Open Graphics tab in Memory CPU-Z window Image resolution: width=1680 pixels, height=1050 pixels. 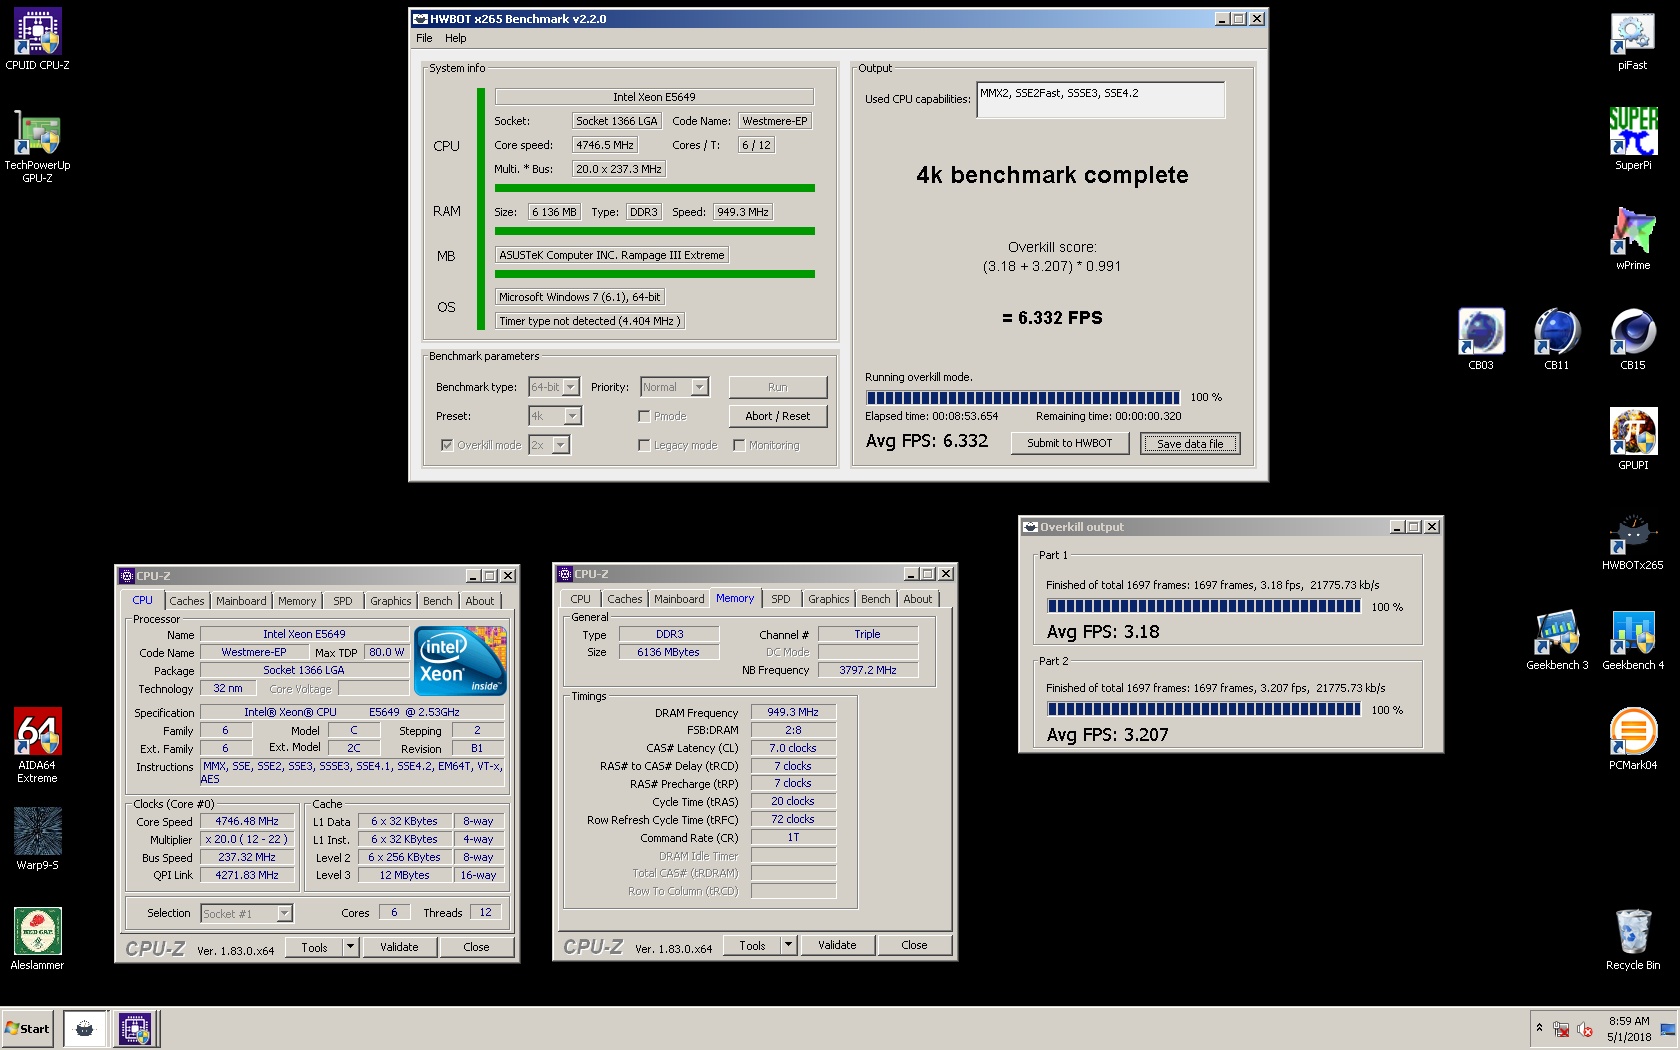coord(829,599)
